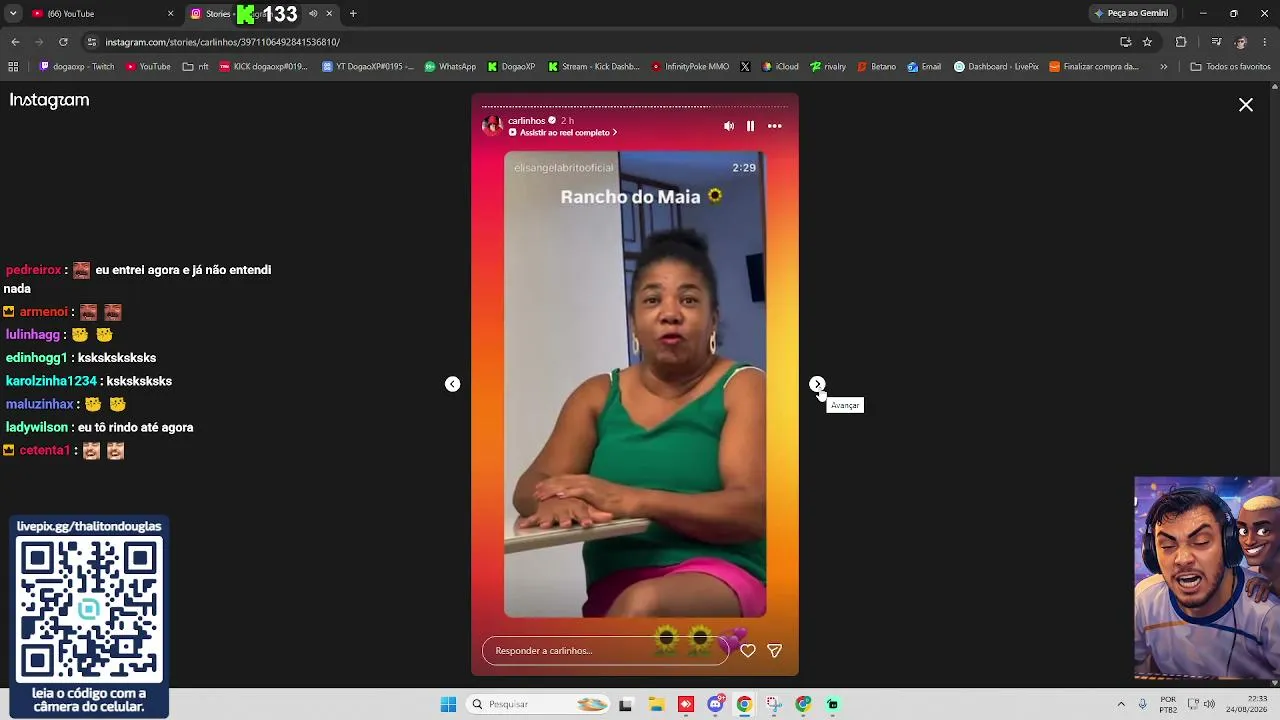Click the install app icon in the address bar

[1125, 42]
